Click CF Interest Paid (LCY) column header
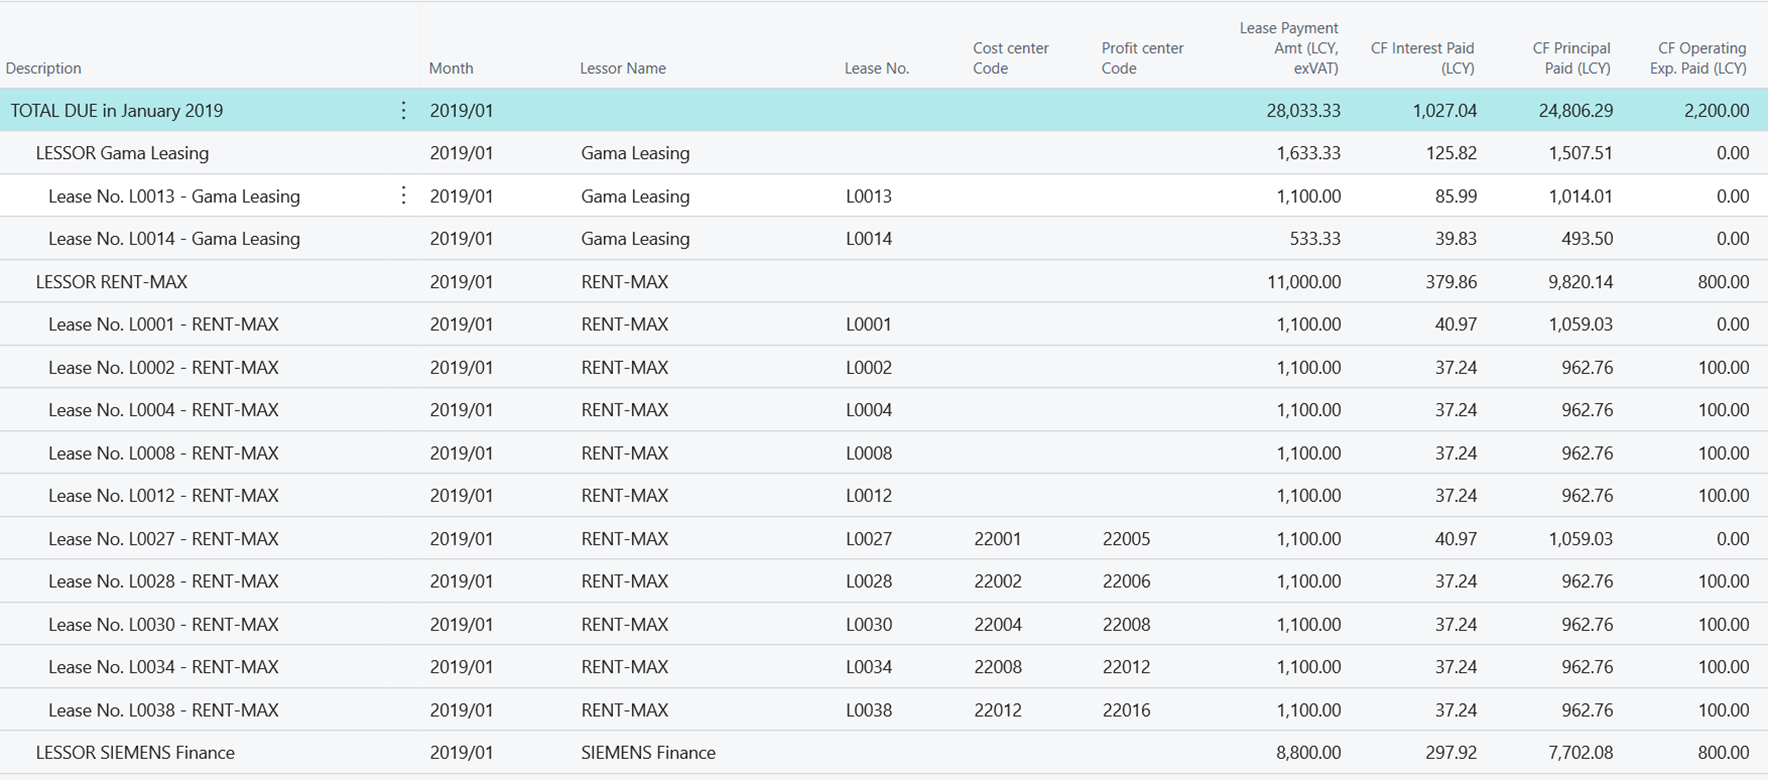Screen dimensions: 1768x780 [x=1422, y=58]
